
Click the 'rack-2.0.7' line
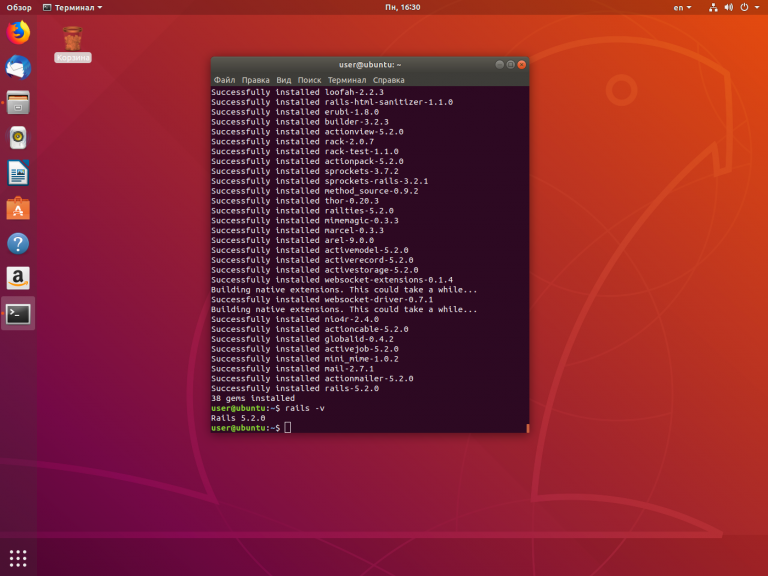pos(292,142)
